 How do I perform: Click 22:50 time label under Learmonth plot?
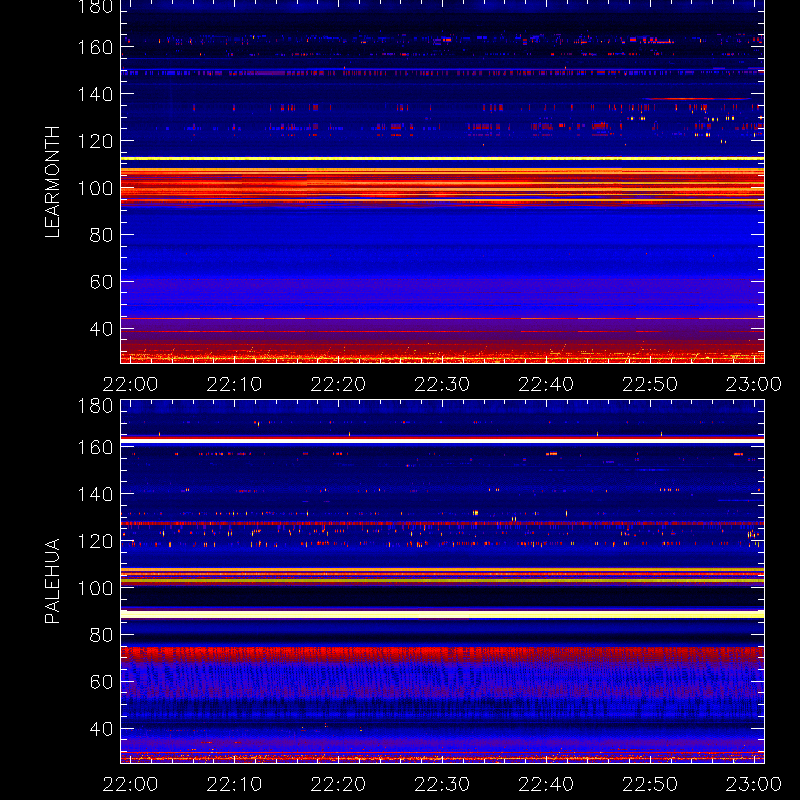point(650,384)
